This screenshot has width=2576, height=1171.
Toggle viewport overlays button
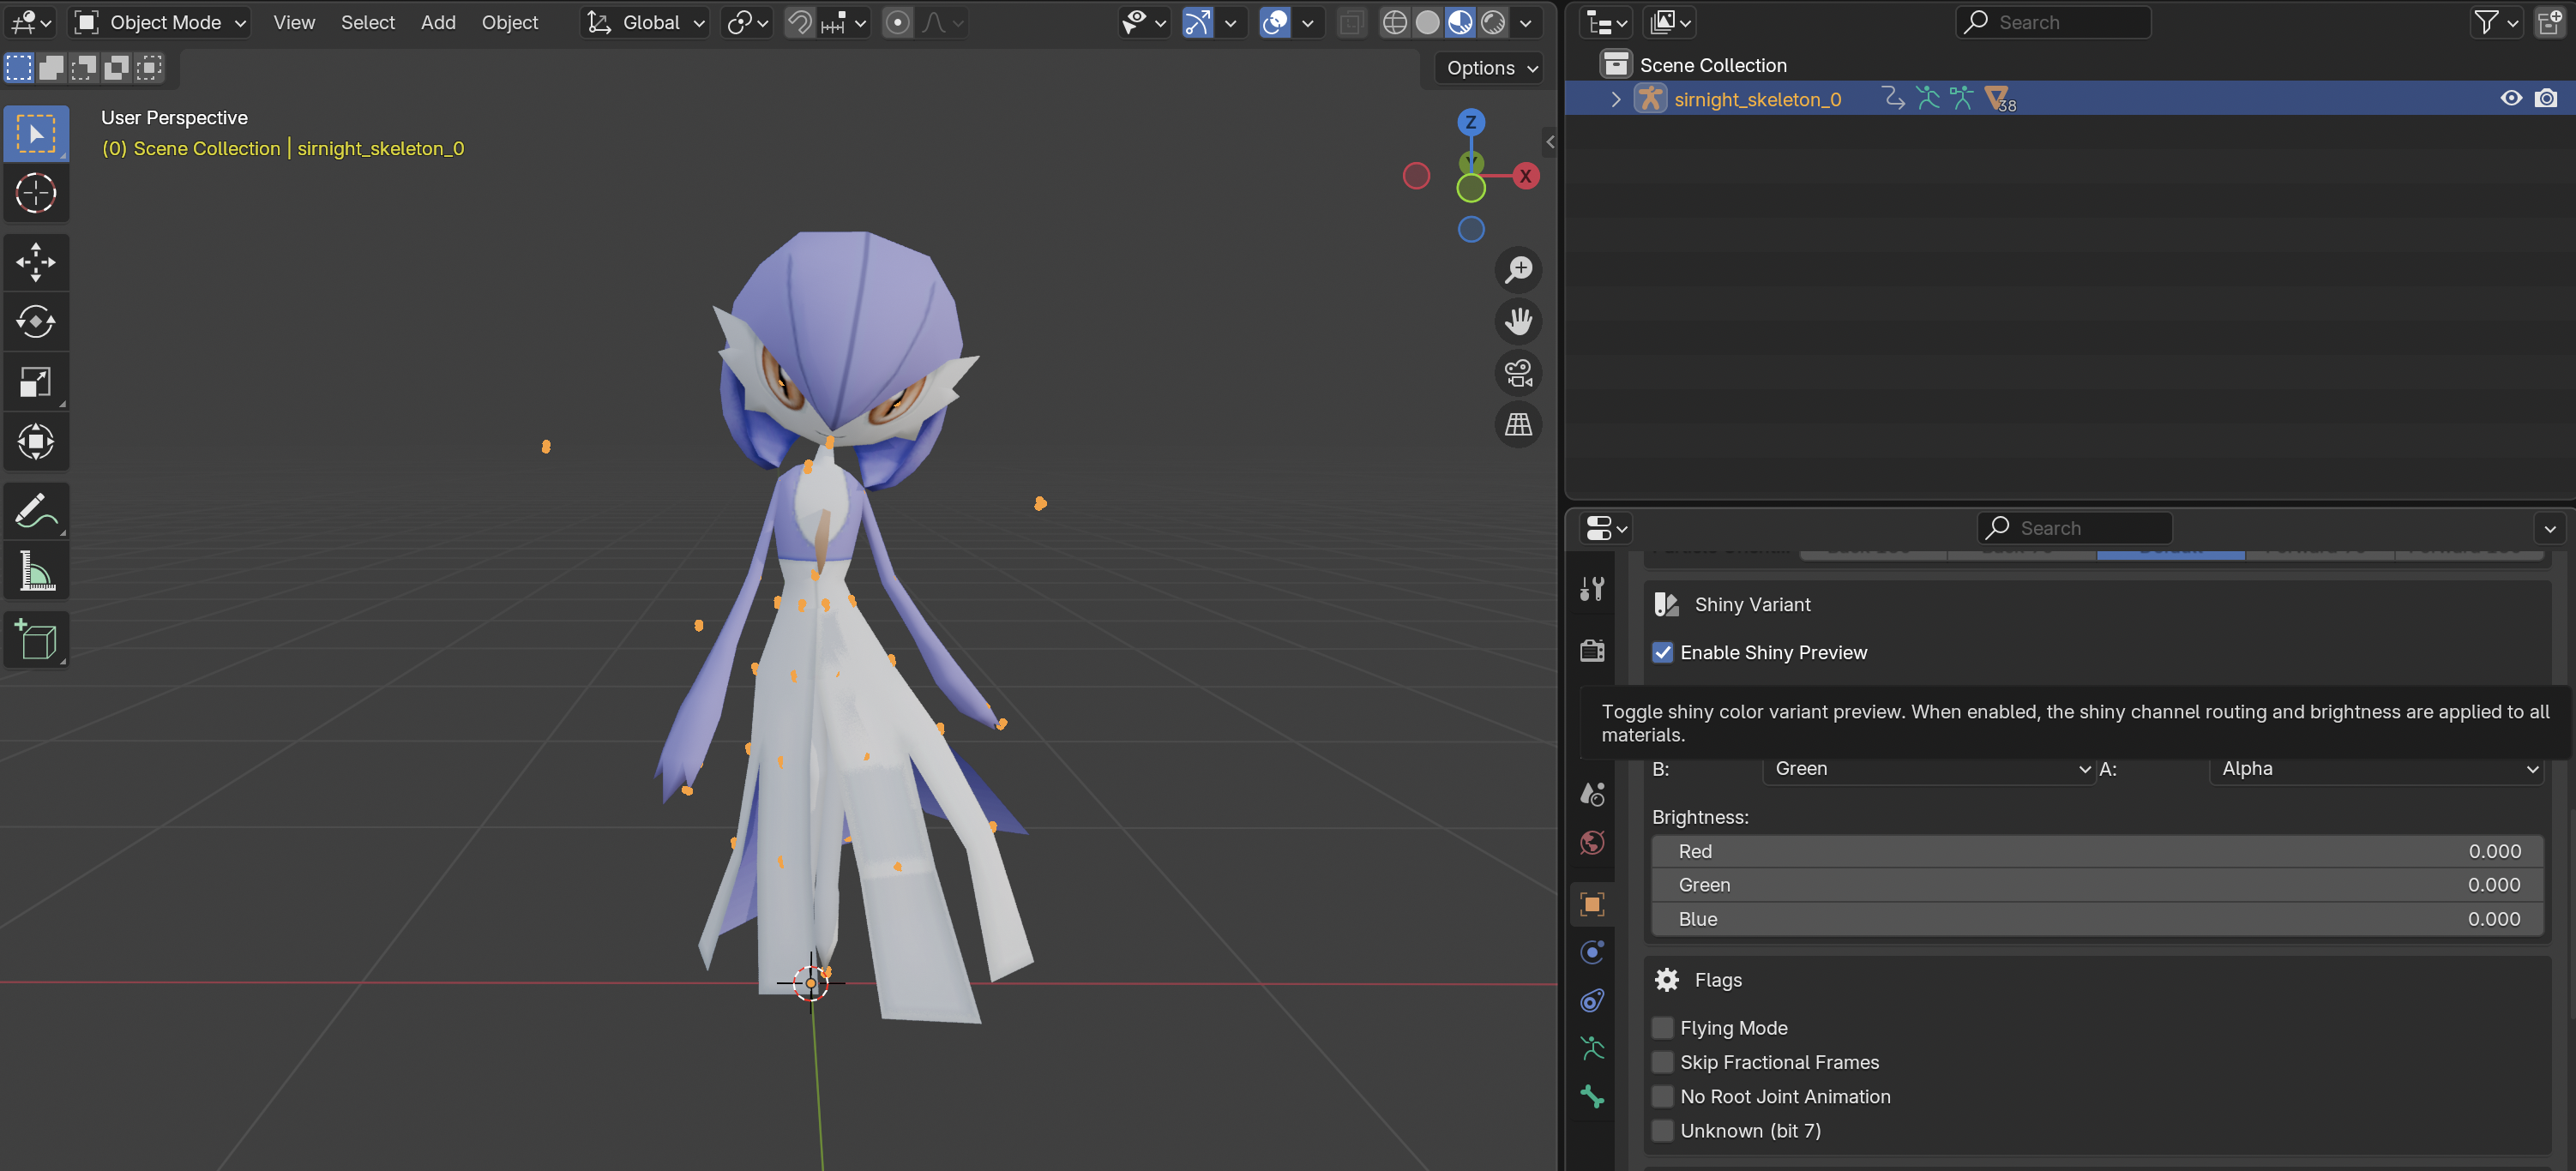coord(1275,22)
